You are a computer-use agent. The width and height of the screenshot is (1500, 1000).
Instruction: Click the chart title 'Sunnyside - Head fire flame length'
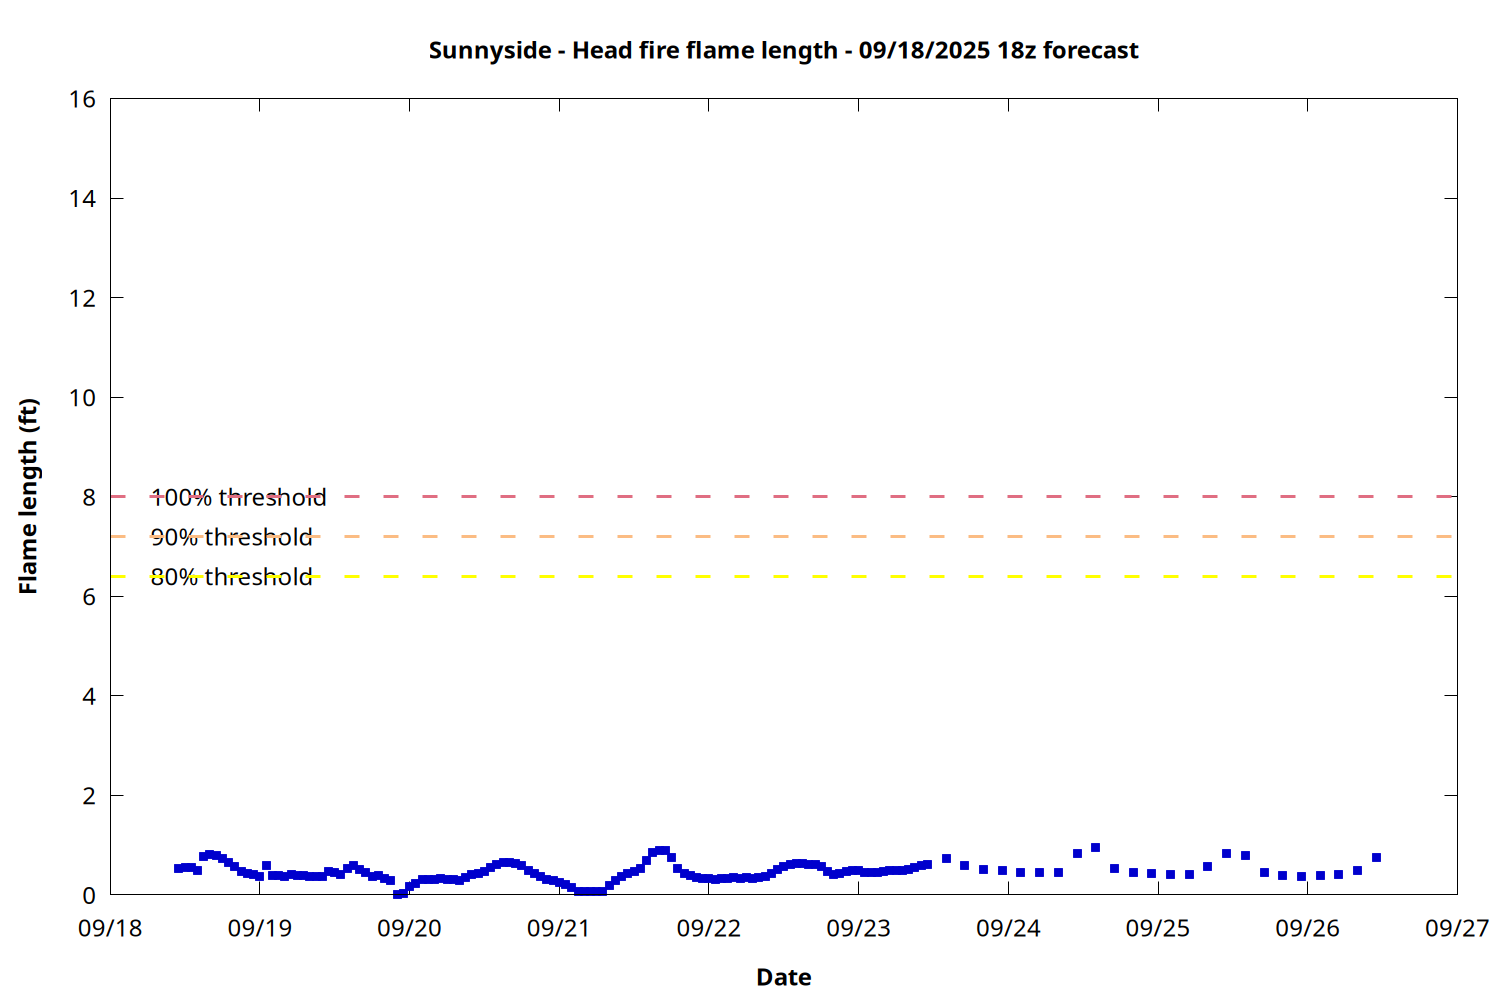point(783,50)
